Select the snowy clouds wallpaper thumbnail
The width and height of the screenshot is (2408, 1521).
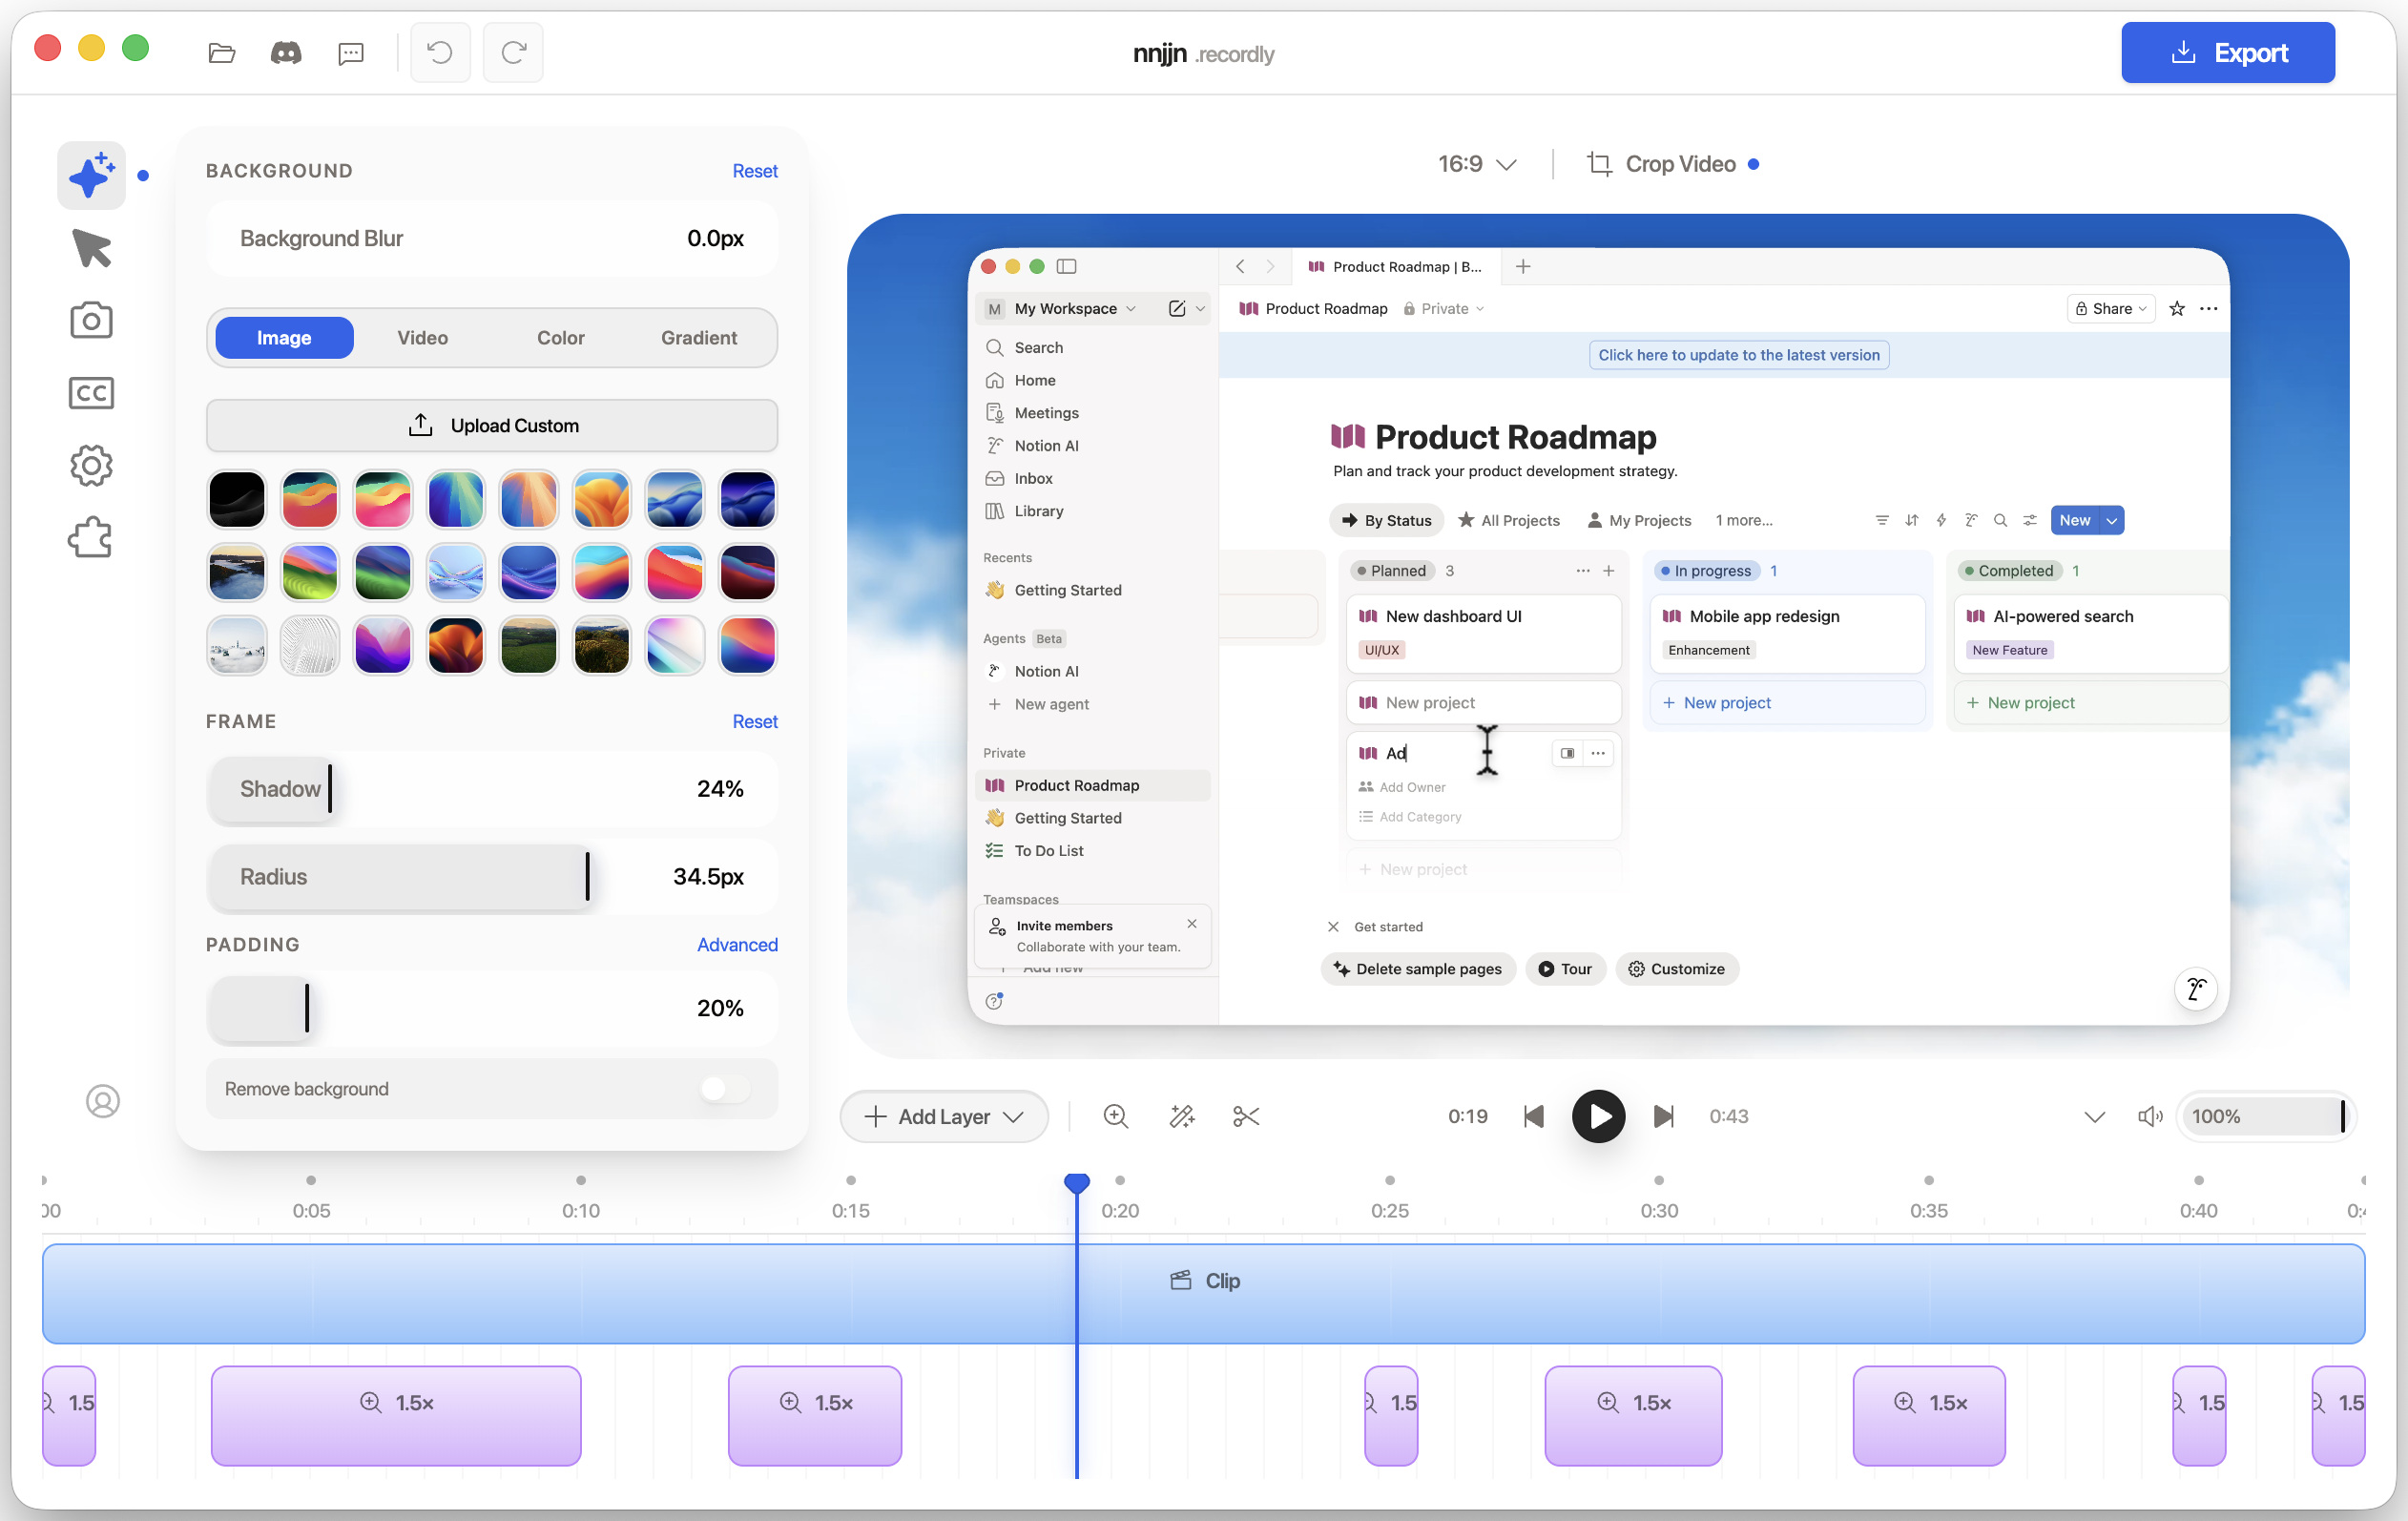[x=237, y=645]
